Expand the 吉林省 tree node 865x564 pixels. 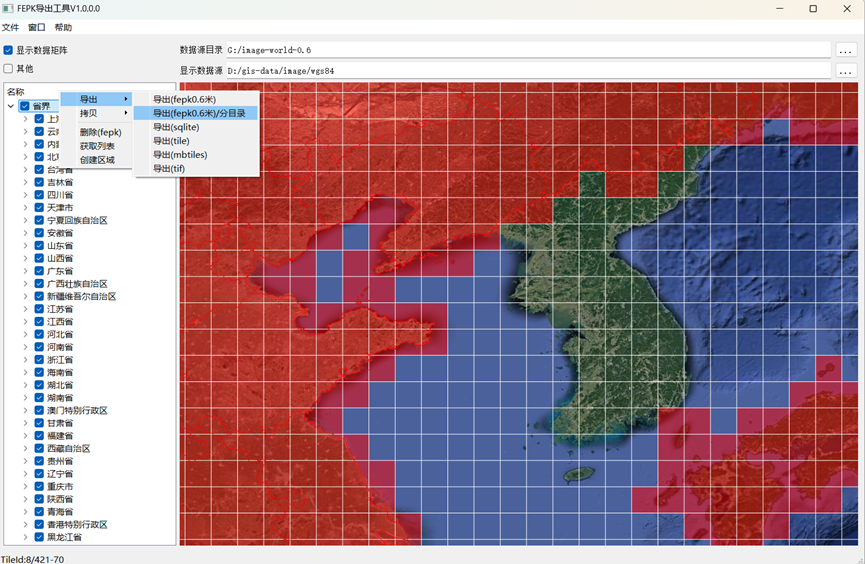click(x=25, y=182)
